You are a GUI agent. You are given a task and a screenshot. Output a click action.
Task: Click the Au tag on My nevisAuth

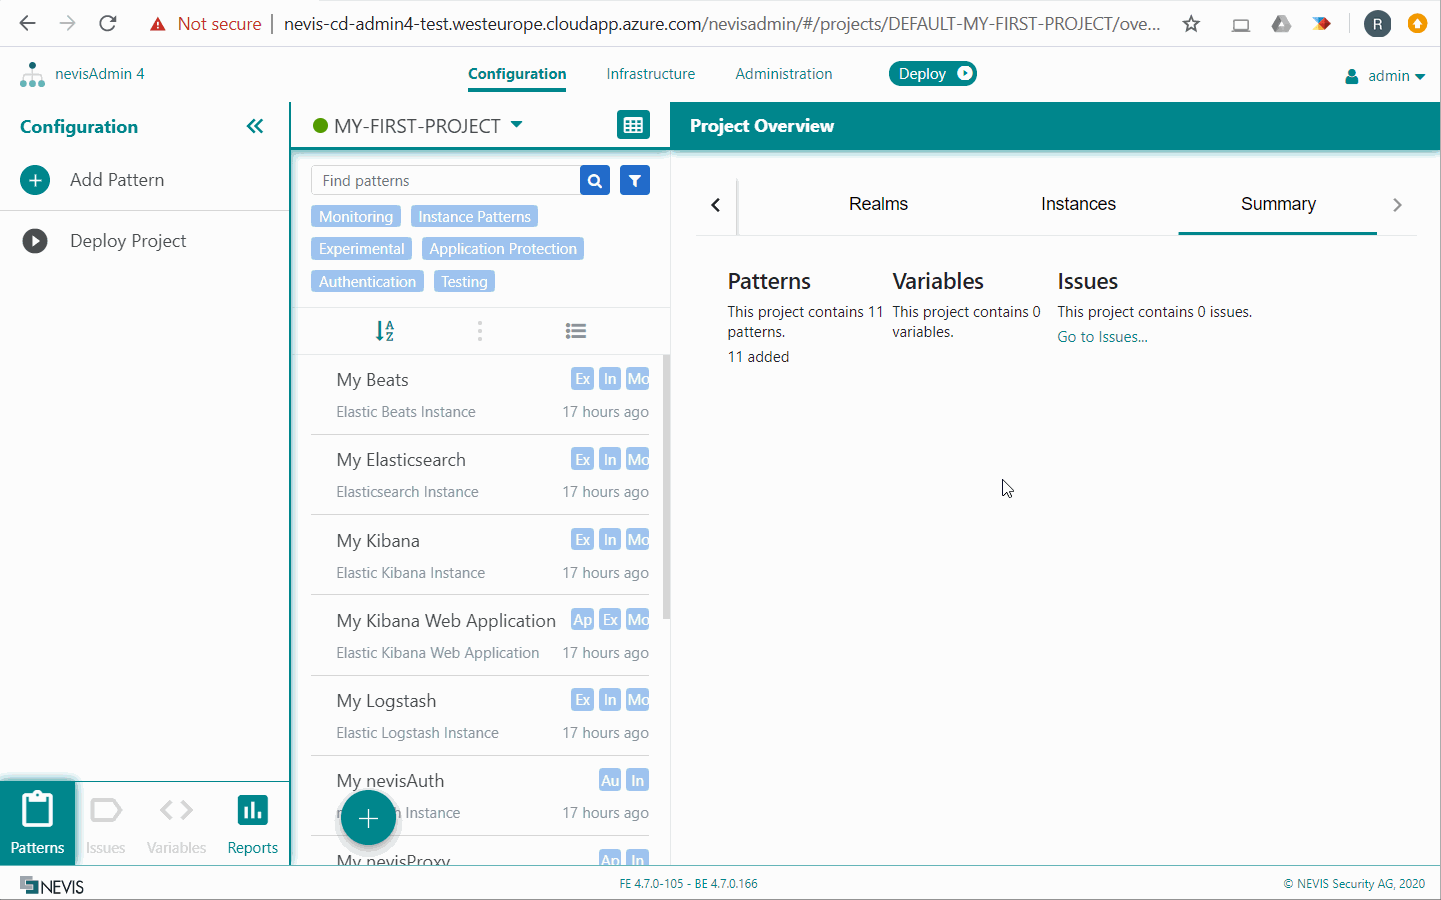pos(610,780)
